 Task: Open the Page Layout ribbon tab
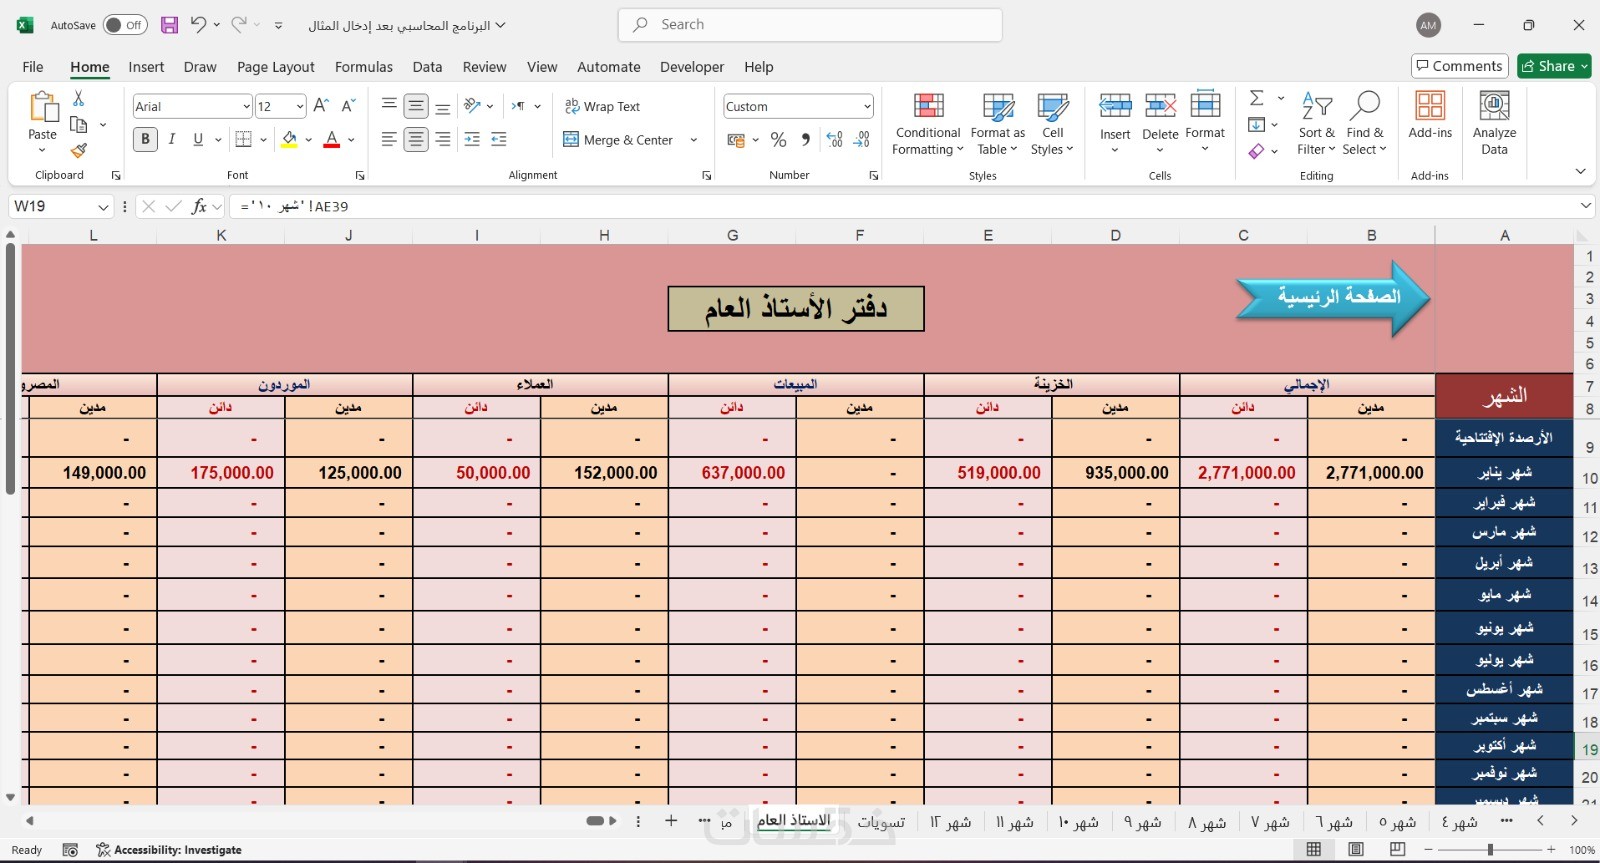(x=276, y=67)
